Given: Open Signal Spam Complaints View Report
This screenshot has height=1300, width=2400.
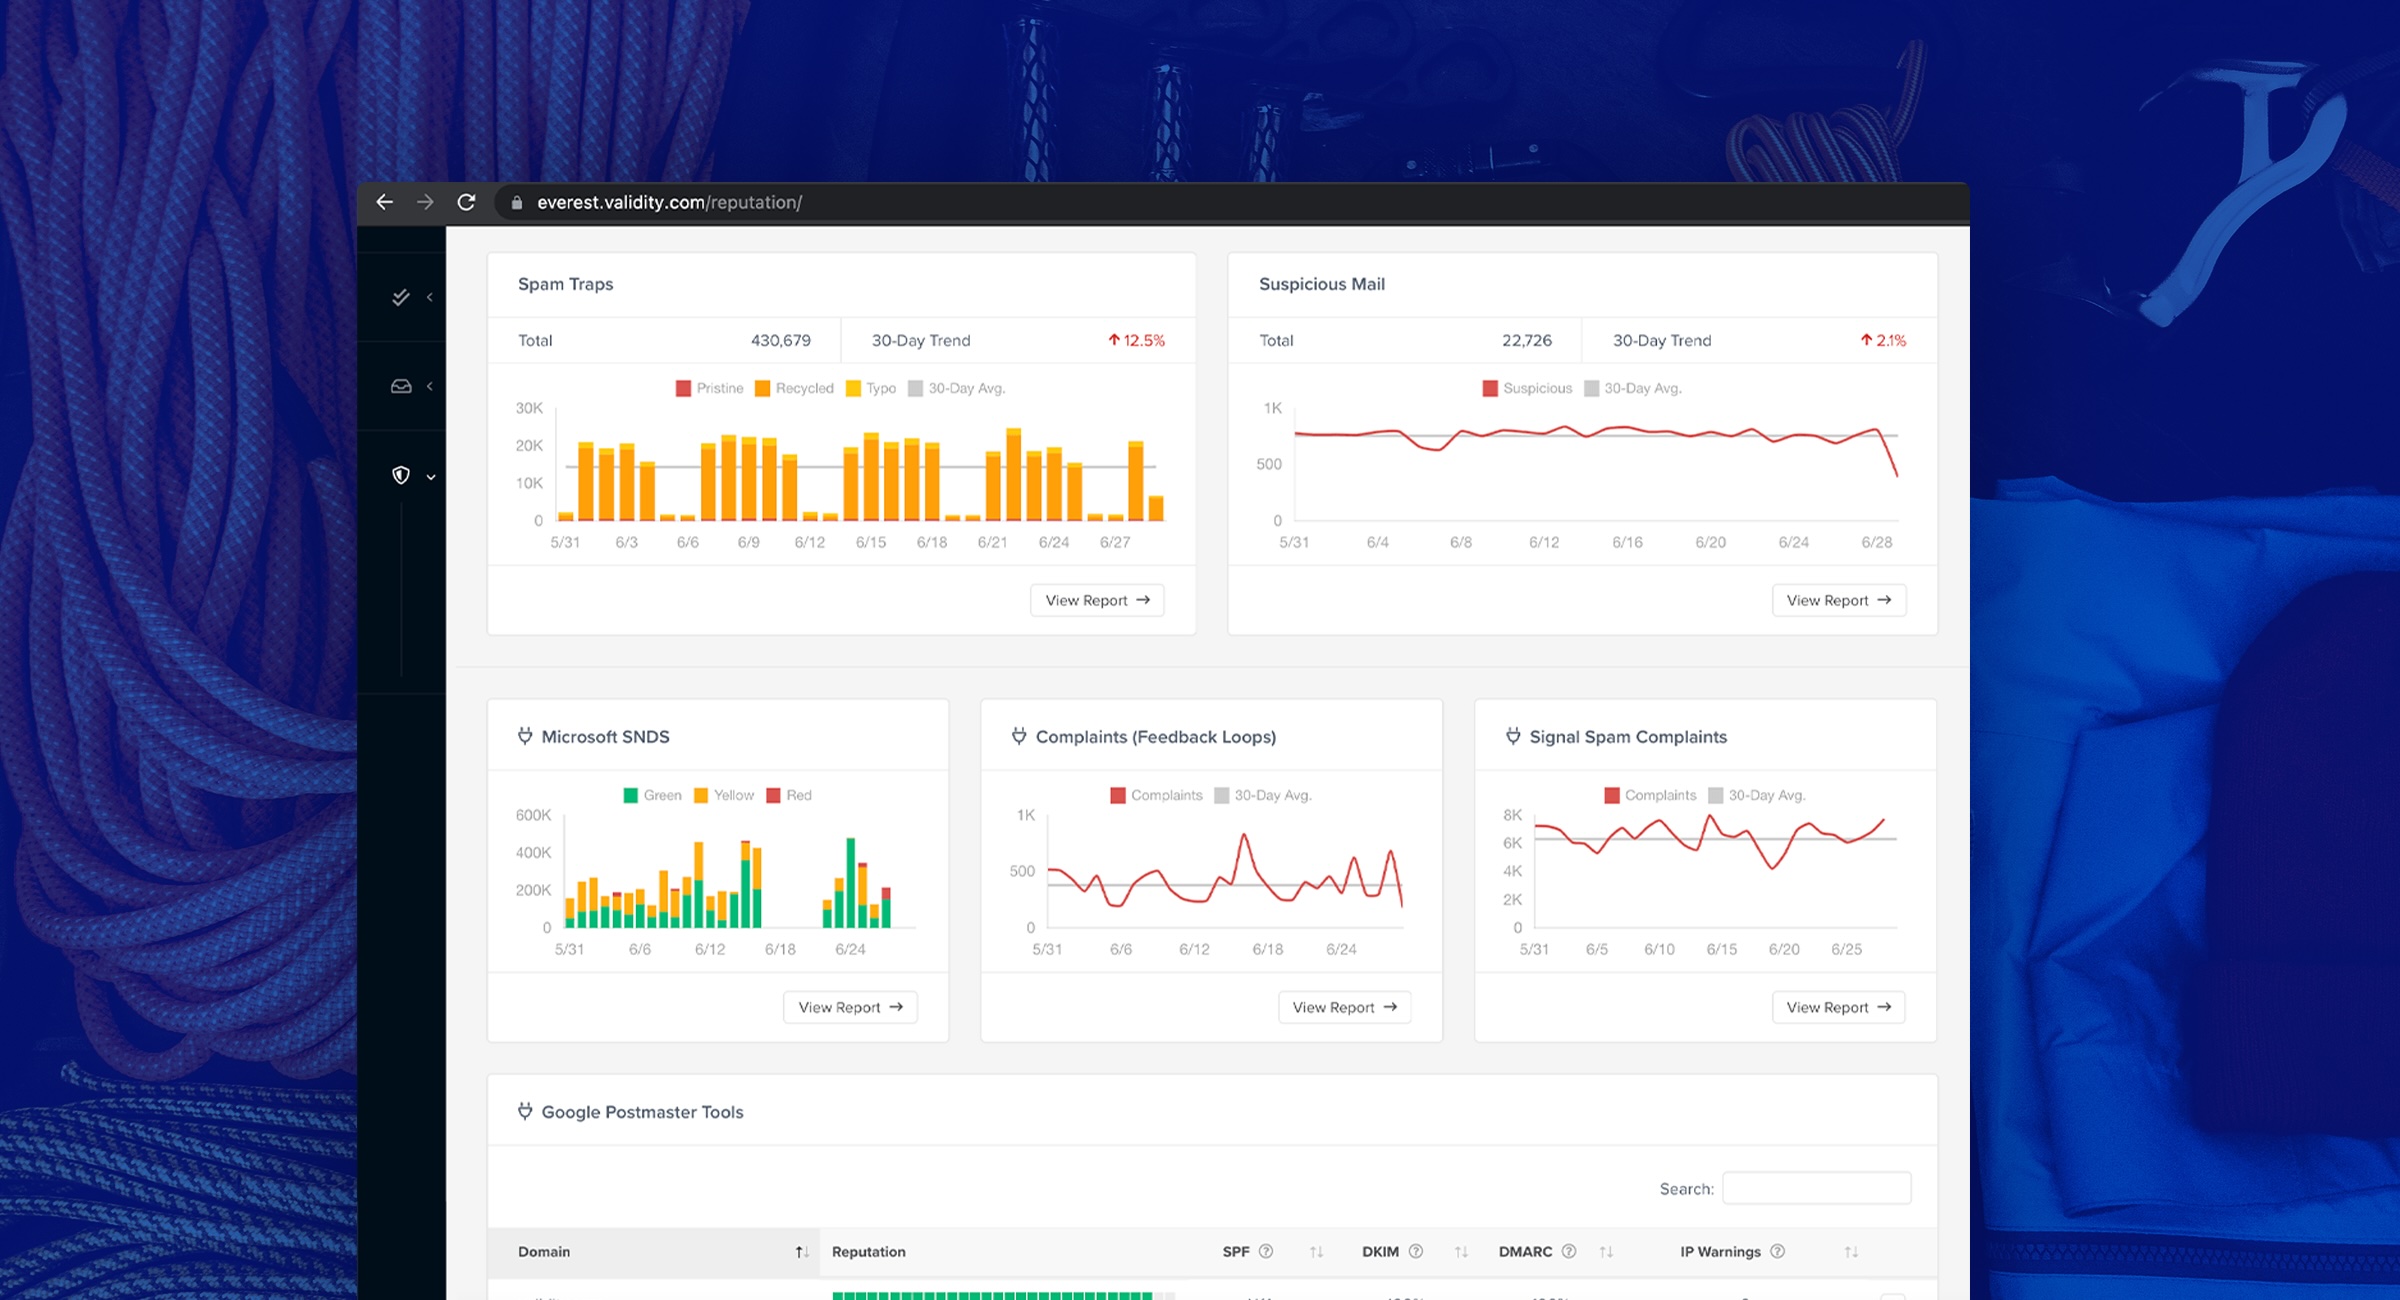Looking at the screenshot, I should click(x=1838, y=1007).
